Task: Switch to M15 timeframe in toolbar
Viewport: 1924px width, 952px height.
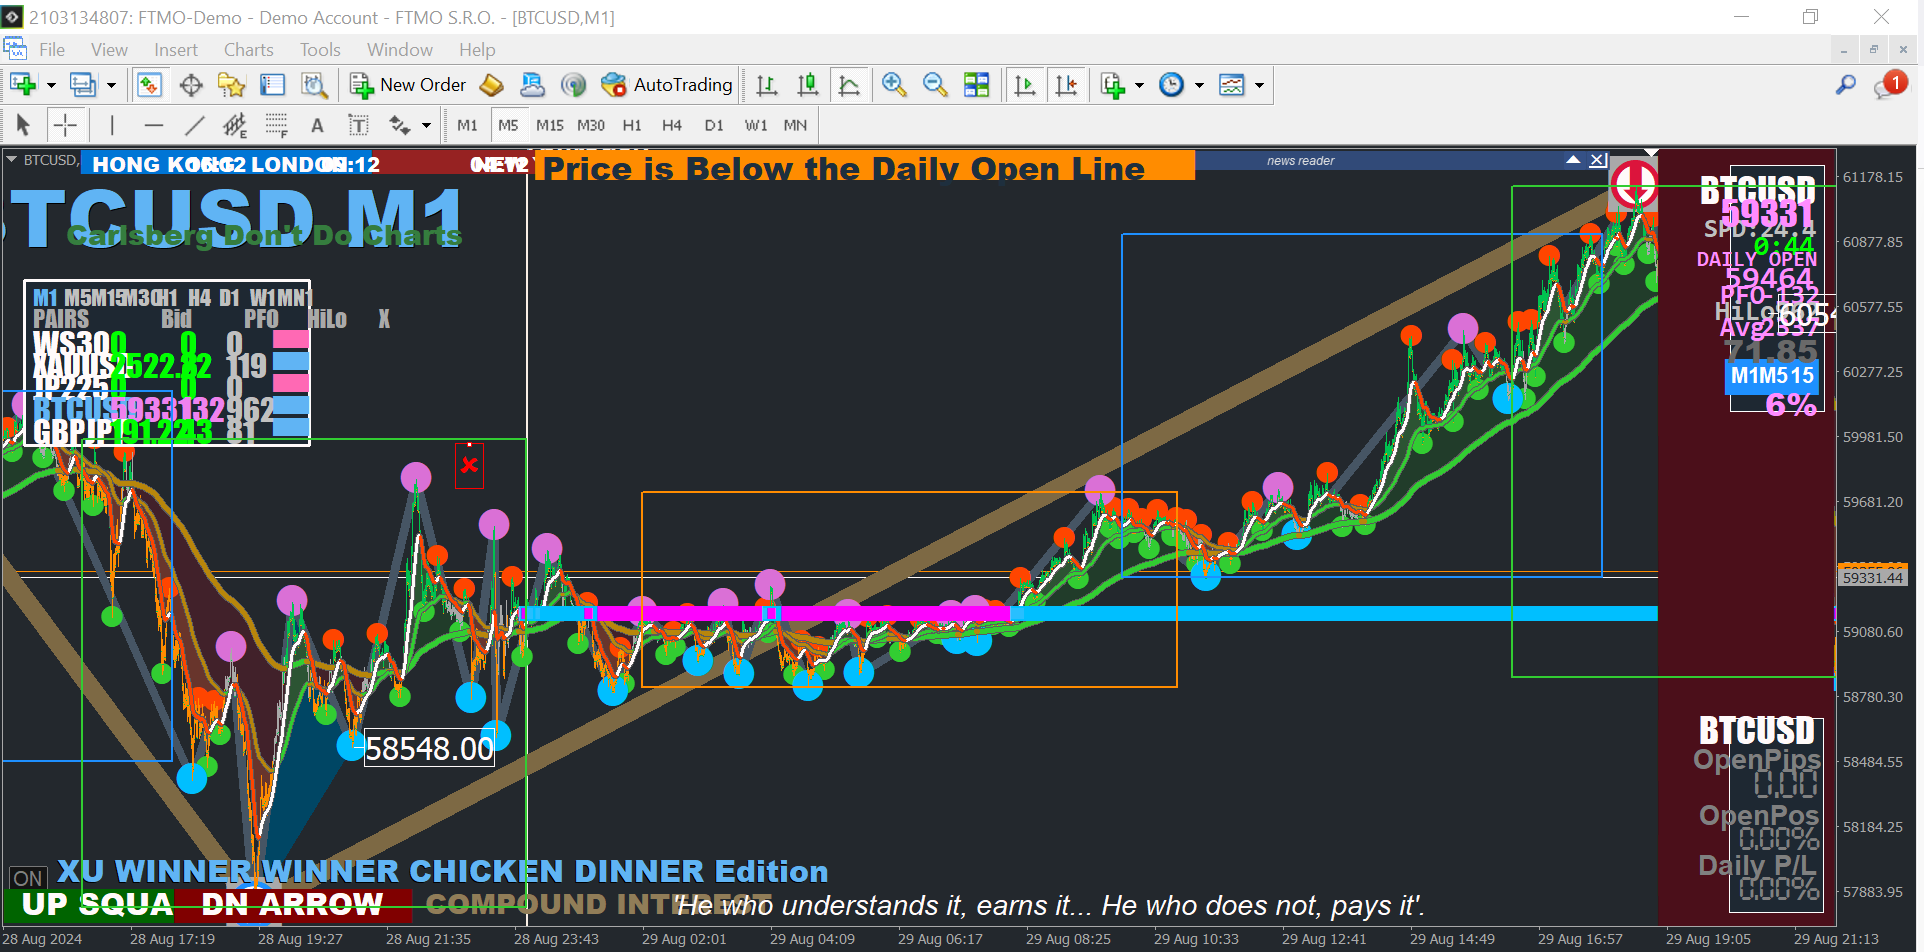Action: [x=550, y=125]
